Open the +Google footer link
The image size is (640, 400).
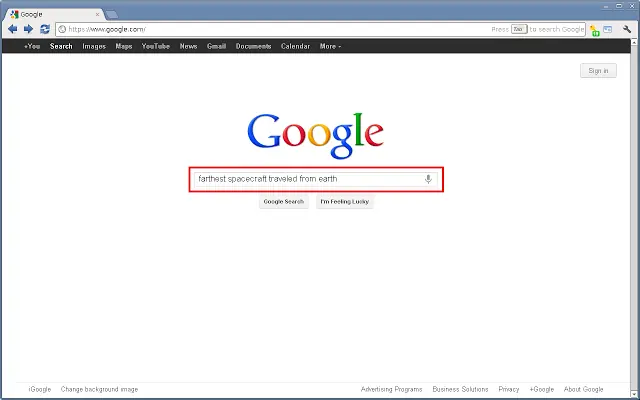[x=542, y=389]
